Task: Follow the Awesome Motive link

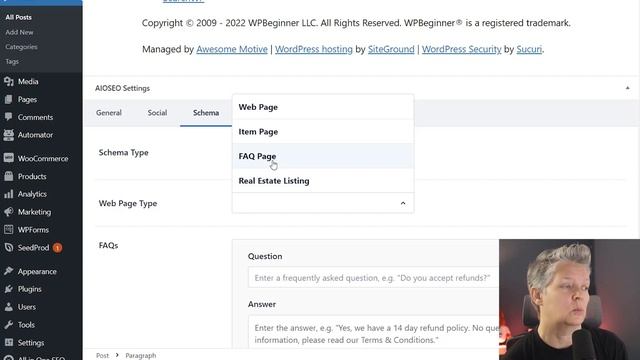Action: pyautogui.click(x=232, y=49)
